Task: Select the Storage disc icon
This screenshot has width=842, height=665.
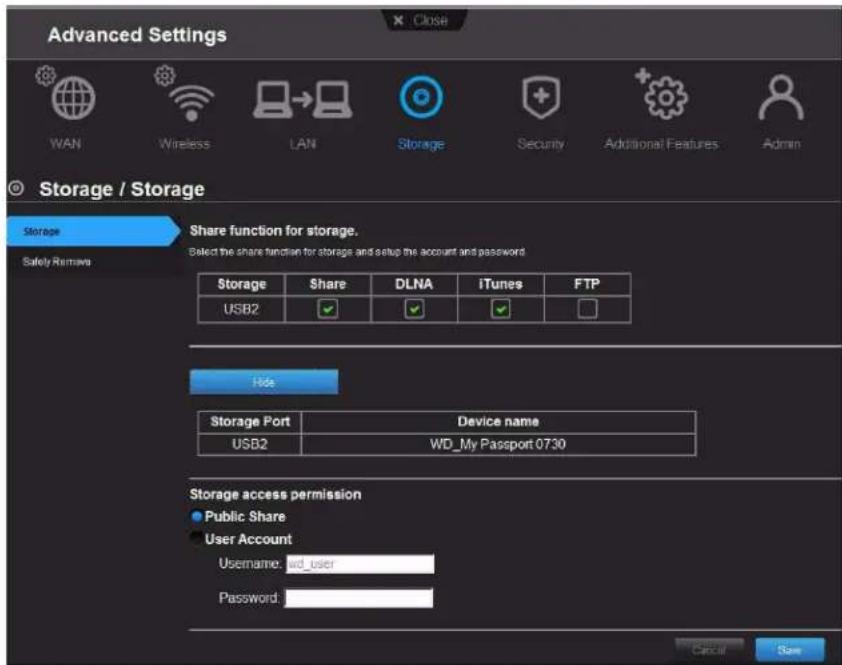Action: coord(422,97)
